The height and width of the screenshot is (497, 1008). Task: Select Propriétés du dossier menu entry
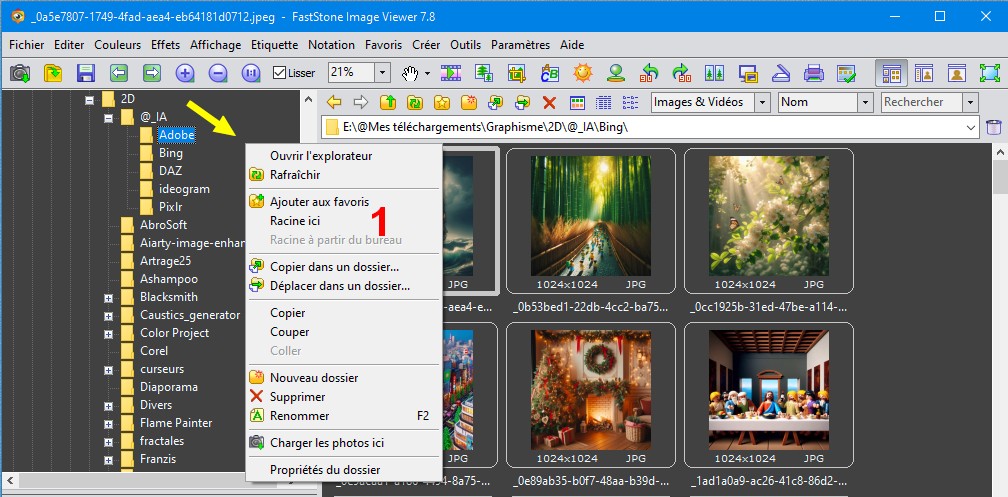344,470
